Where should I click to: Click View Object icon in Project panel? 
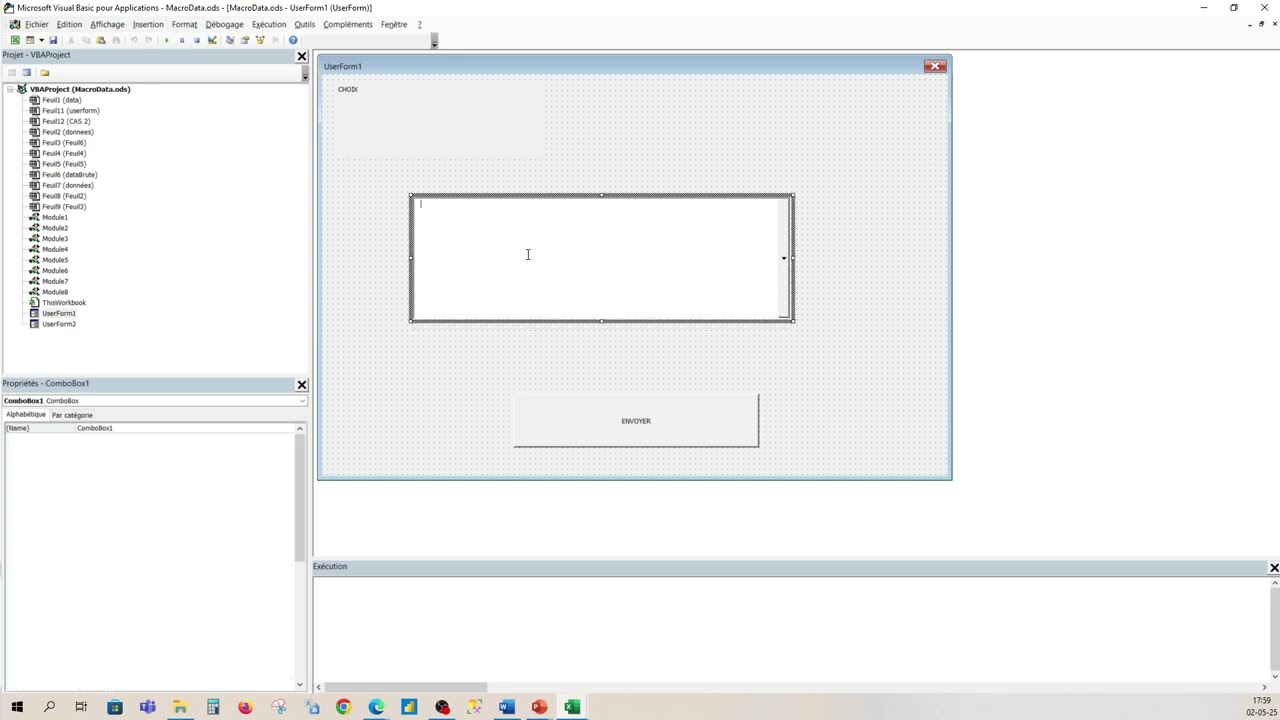[x=27, y=72]
